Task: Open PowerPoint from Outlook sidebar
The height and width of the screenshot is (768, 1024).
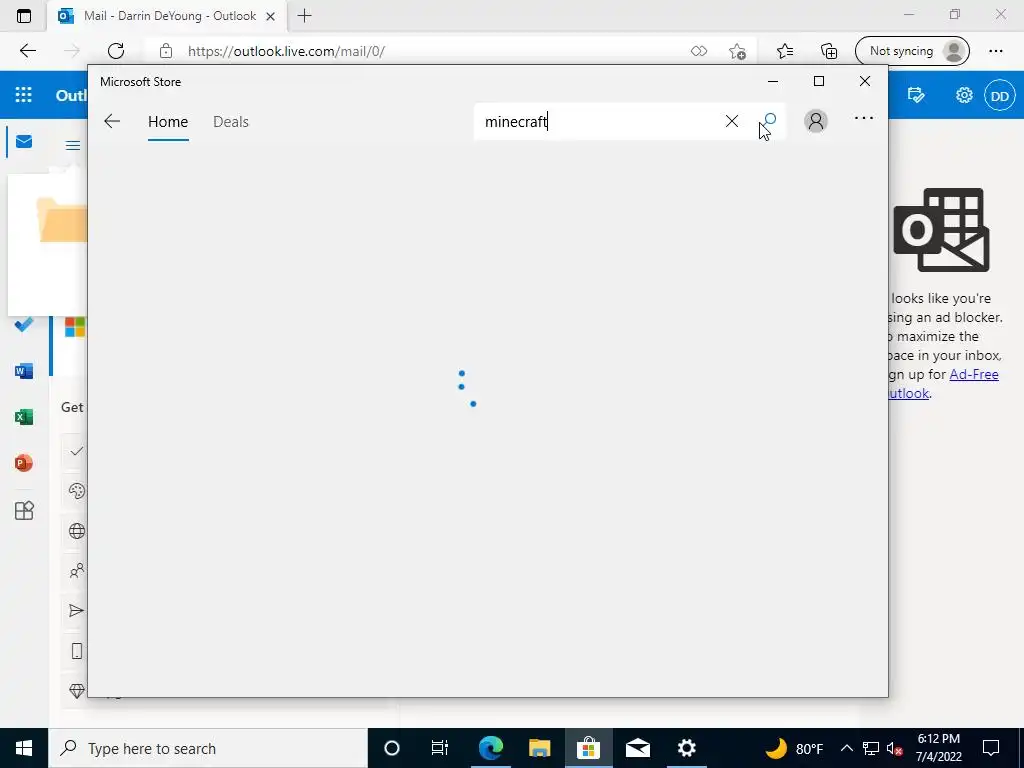Action: (24, 463)
